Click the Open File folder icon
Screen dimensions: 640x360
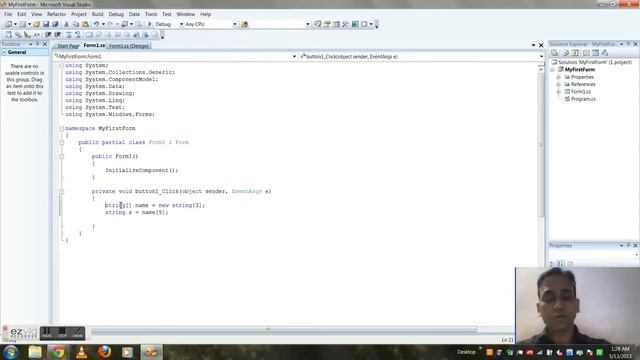(36, 24)
